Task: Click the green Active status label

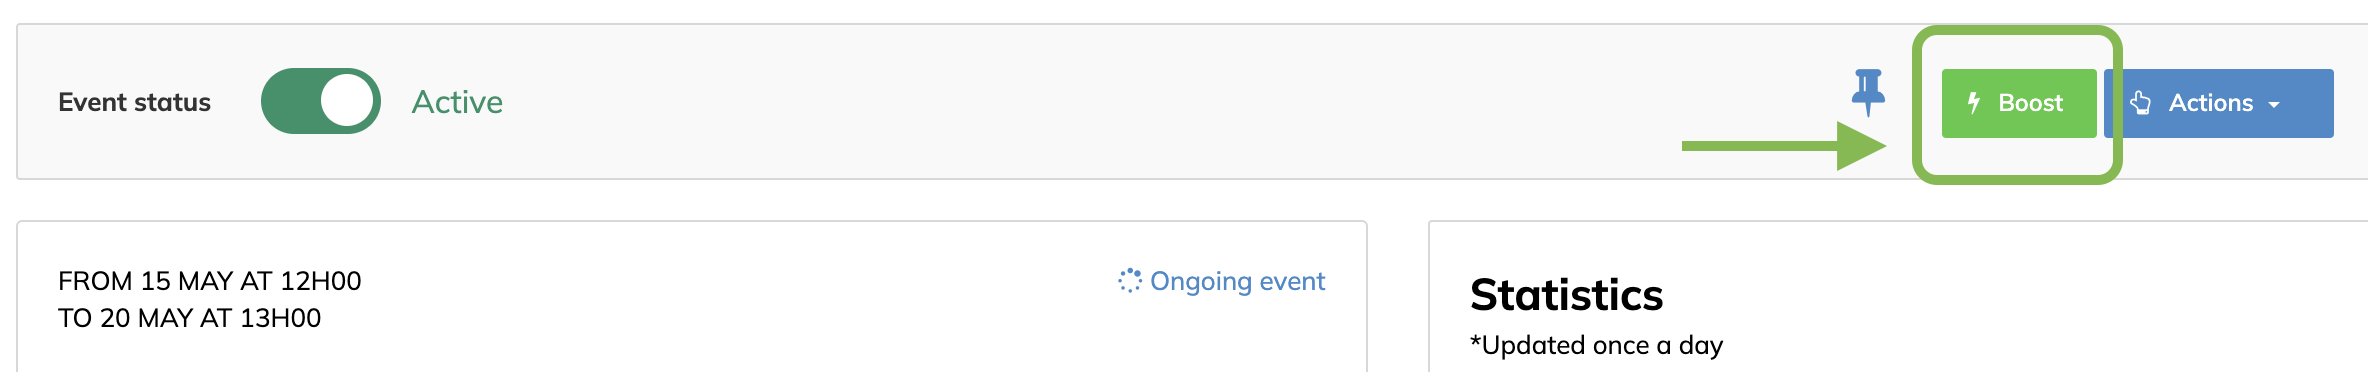Action: (x=457, y=102)
